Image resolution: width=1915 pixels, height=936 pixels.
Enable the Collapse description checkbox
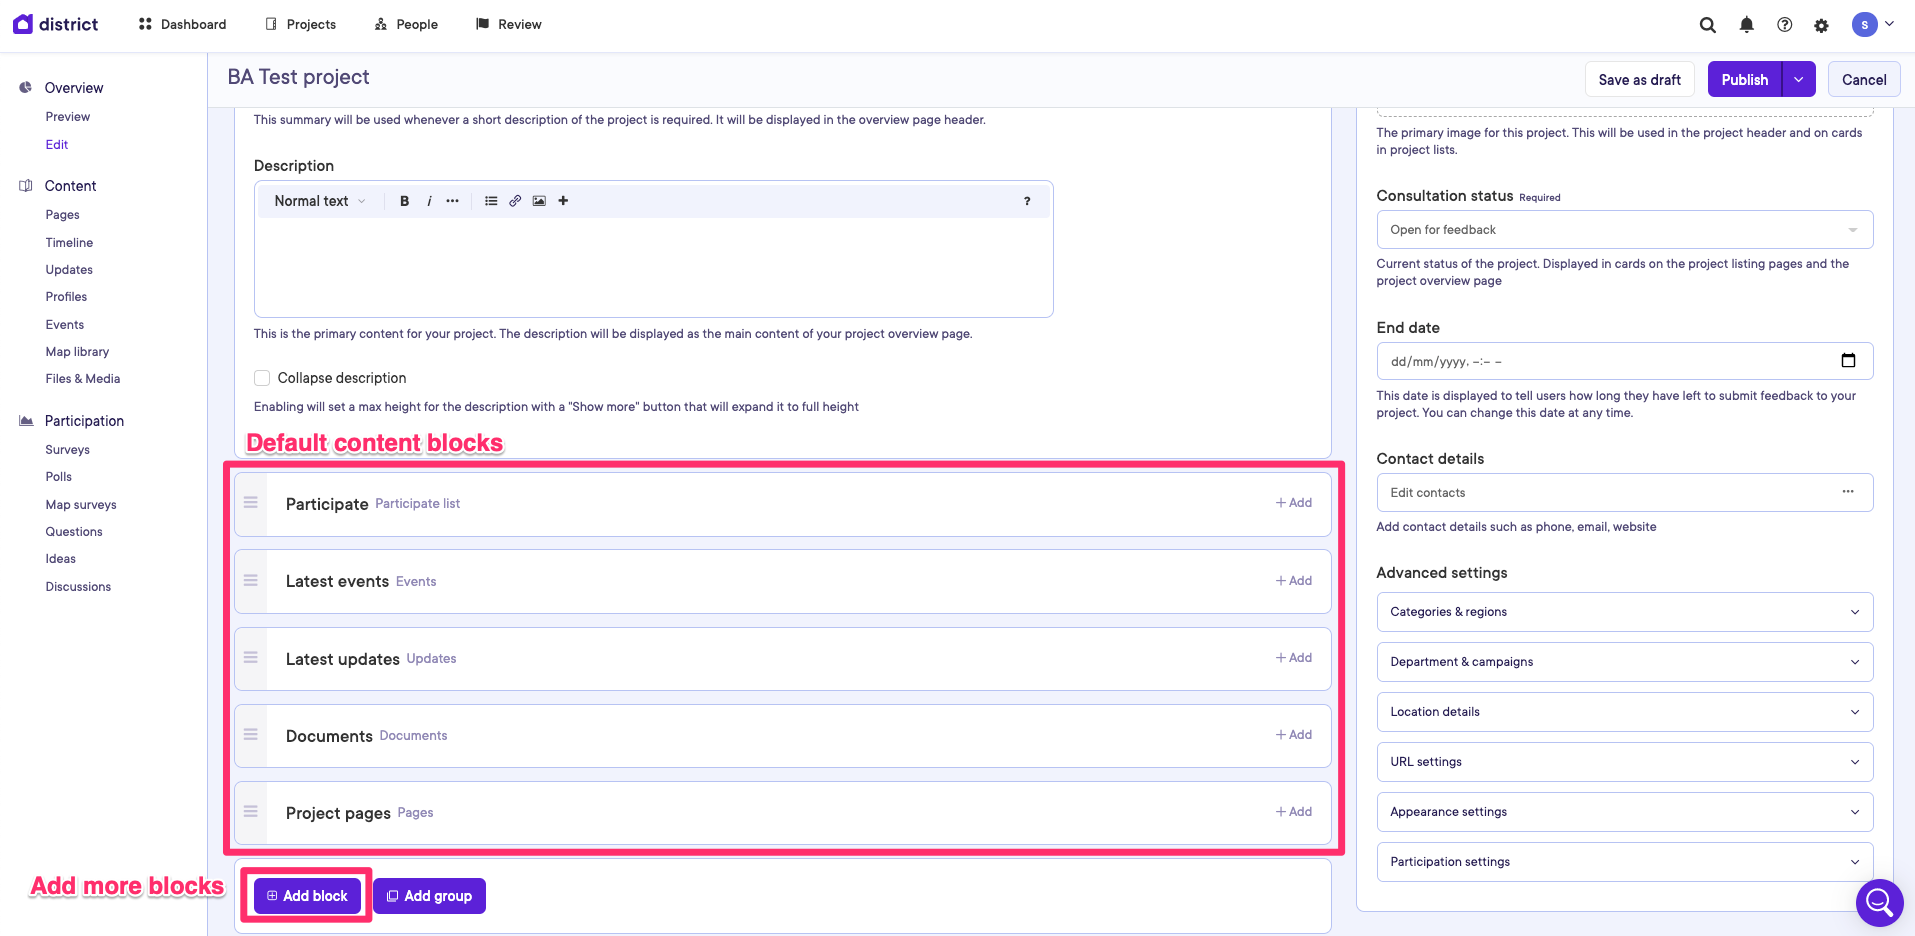coord(262,378)
